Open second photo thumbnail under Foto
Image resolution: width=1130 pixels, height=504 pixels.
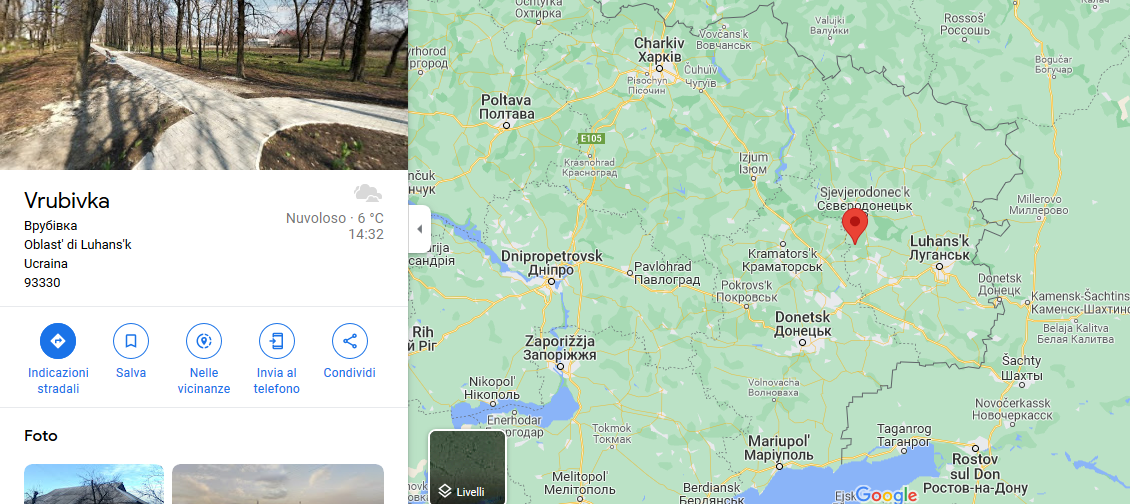(x=277, y=484)
